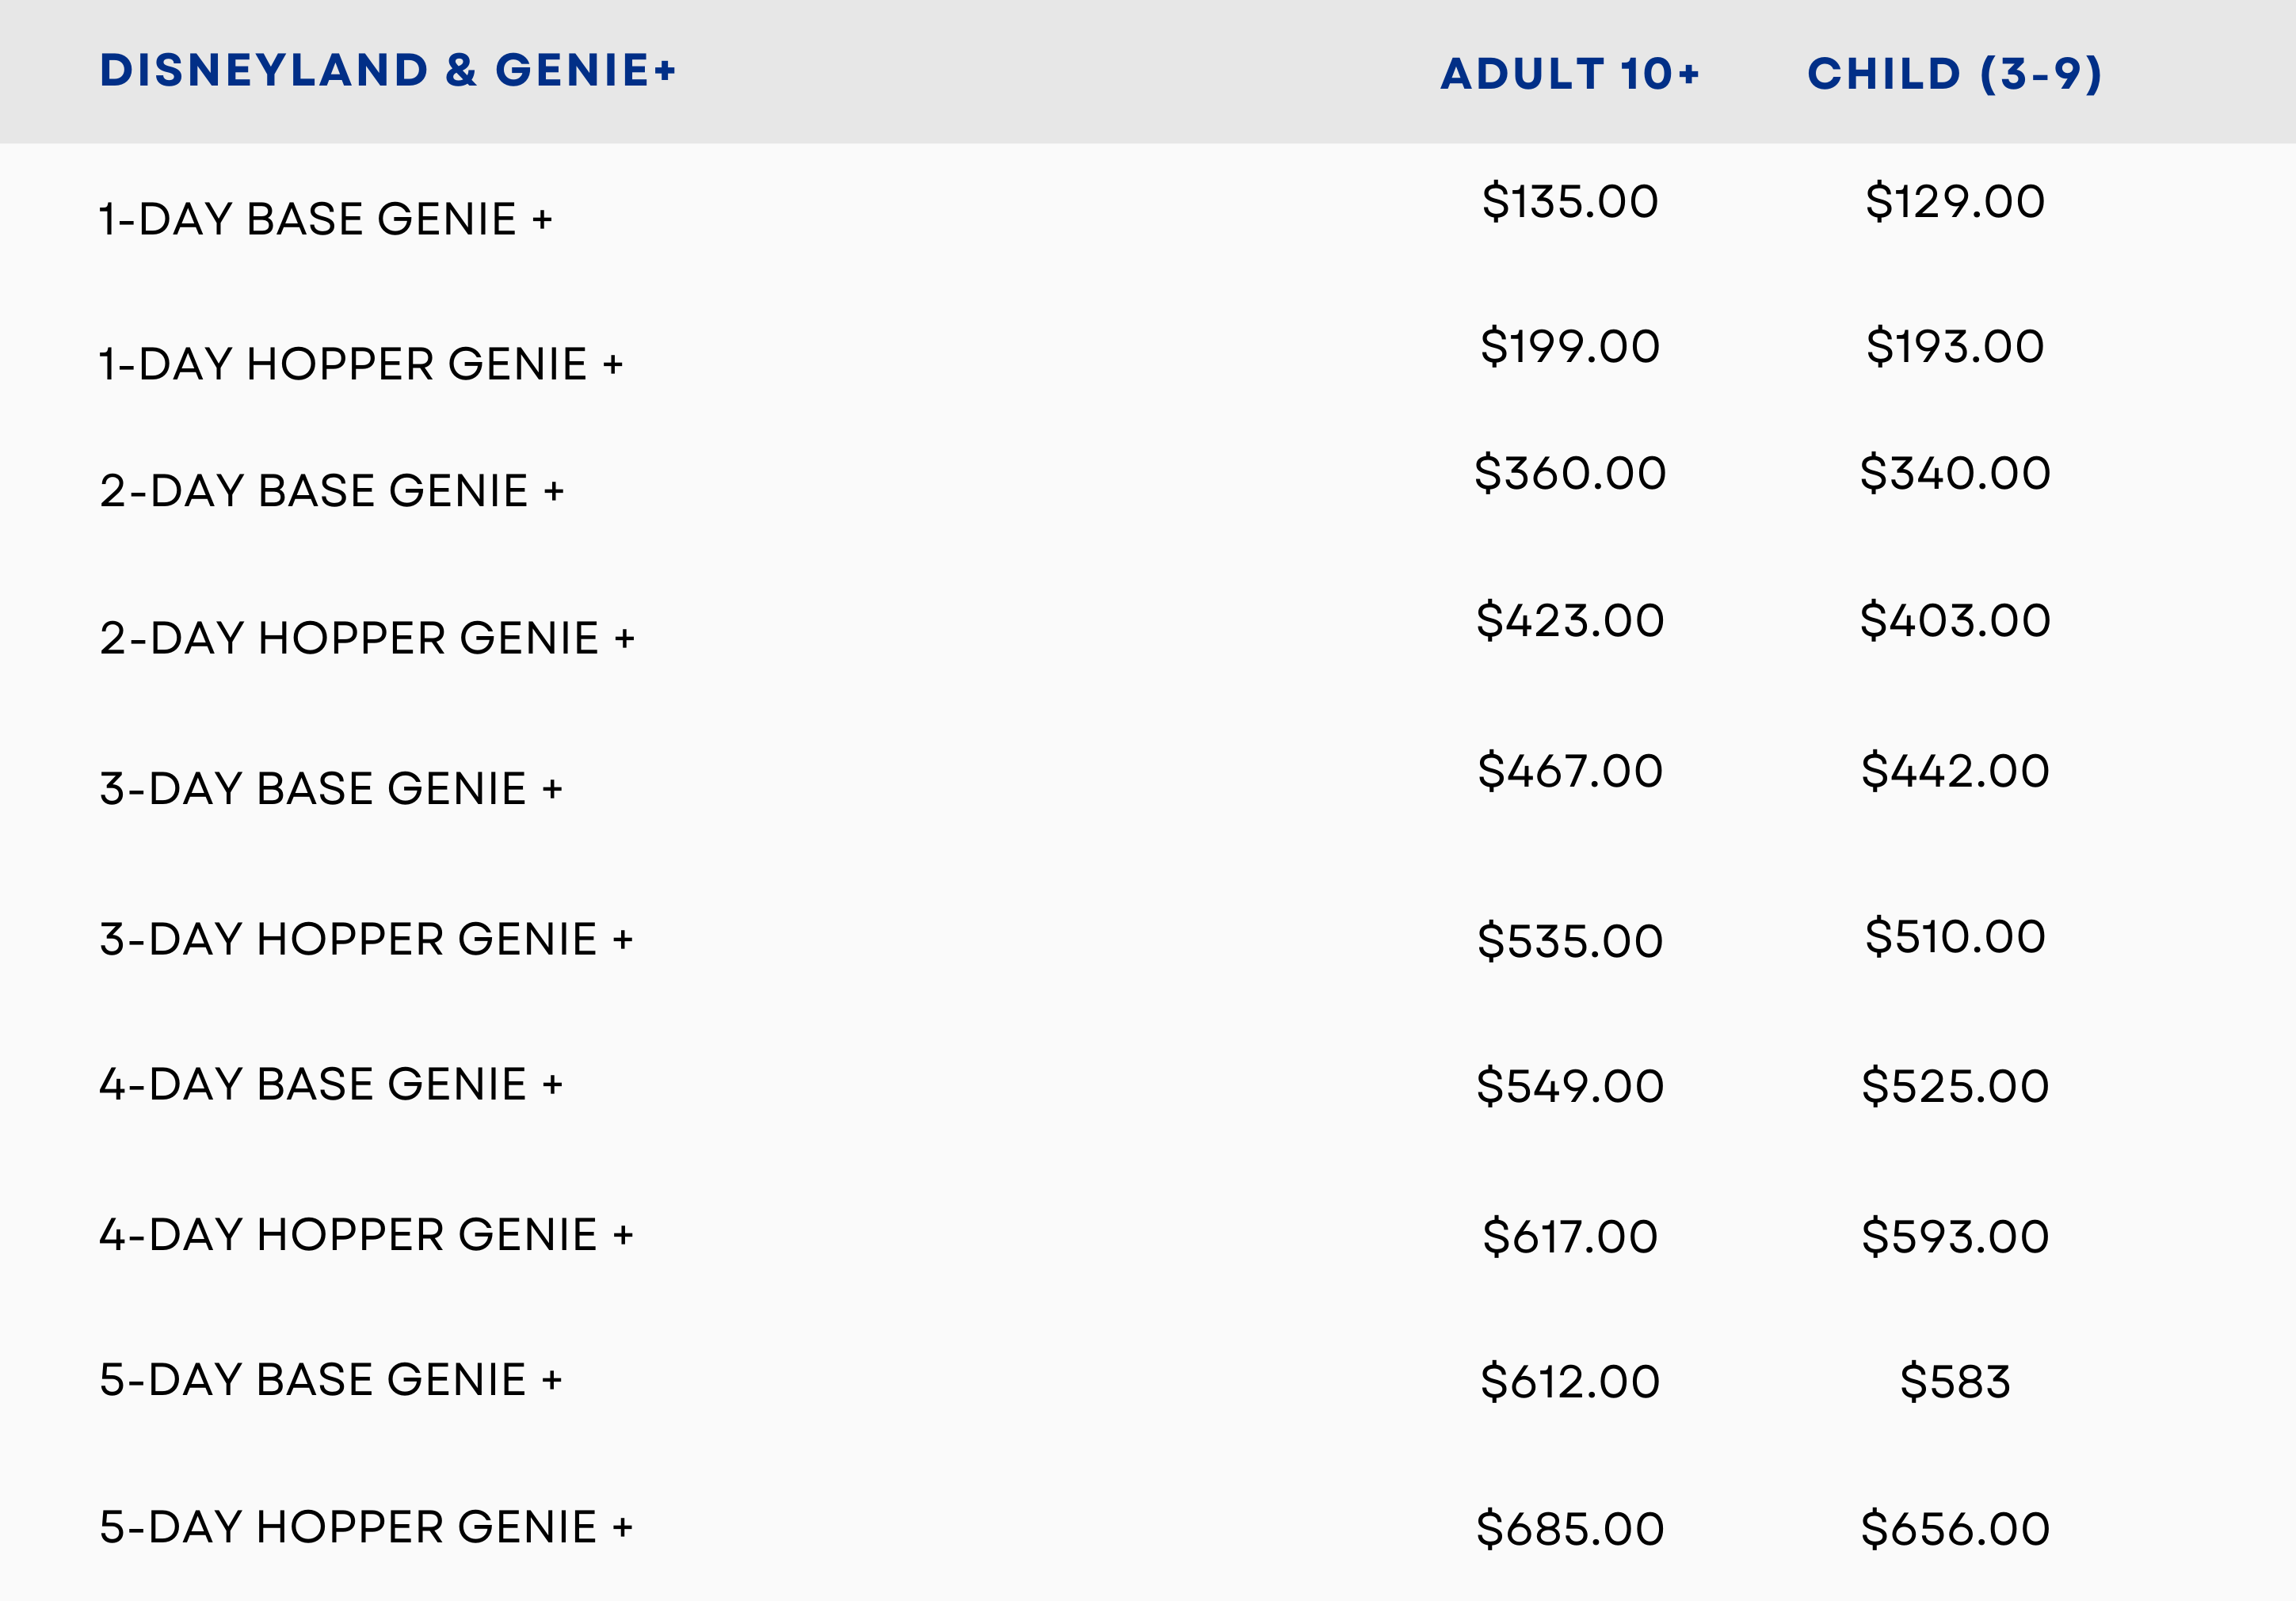The image size is (2296, 1601).
Task: Click the $135.00 adult price
Action: click(1570, 202)
